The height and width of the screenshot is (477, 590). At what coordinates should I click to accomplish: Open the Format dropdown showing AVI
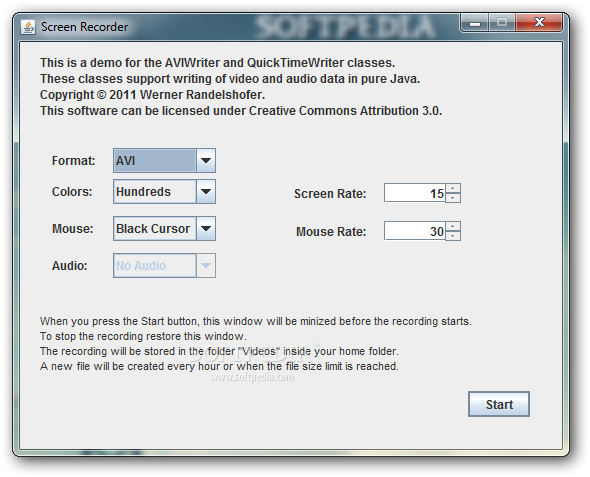coord(164,161)
